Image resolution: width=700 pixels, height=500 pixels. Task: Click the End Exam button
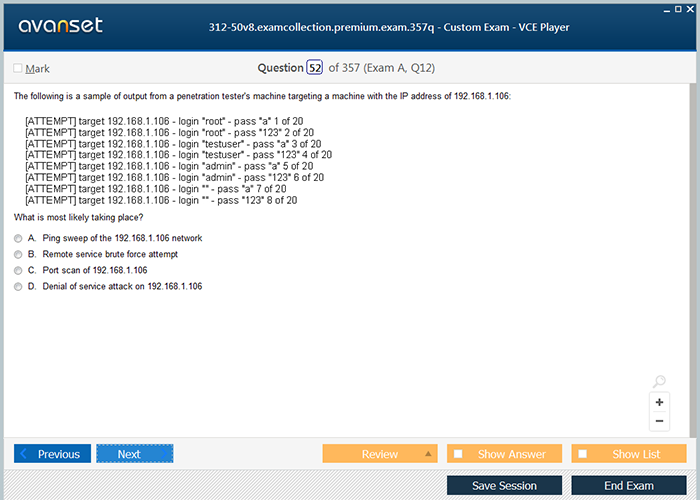628,485
